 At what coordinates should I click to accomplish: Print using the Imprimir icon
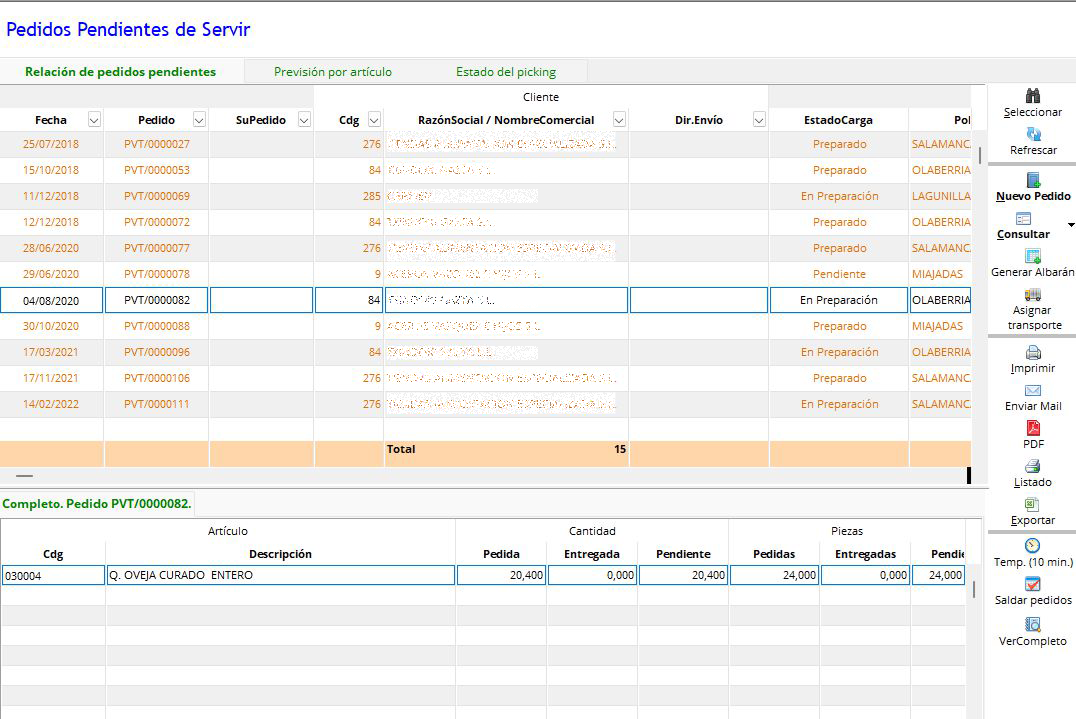(1033, 353)
